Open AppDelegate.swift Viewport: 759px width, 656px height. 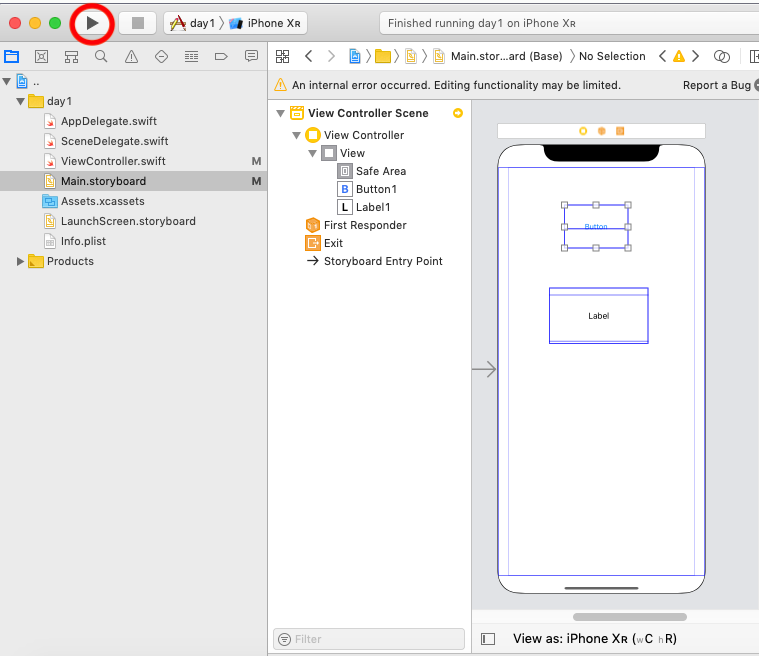108,121
